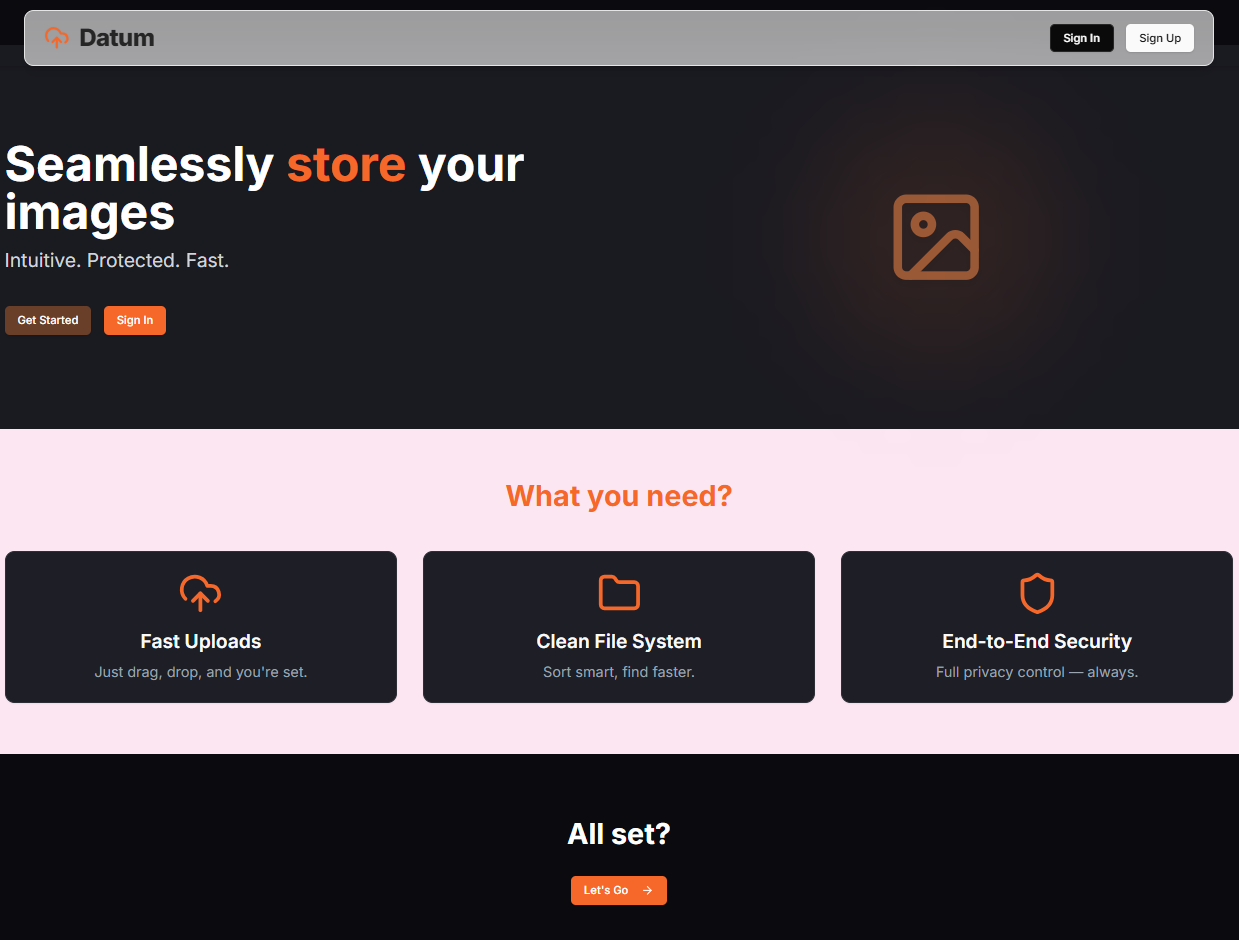Click the arrow inside the Let's Go button
The width and height of the screenshot is (1239, 940).
click(646, 890)
